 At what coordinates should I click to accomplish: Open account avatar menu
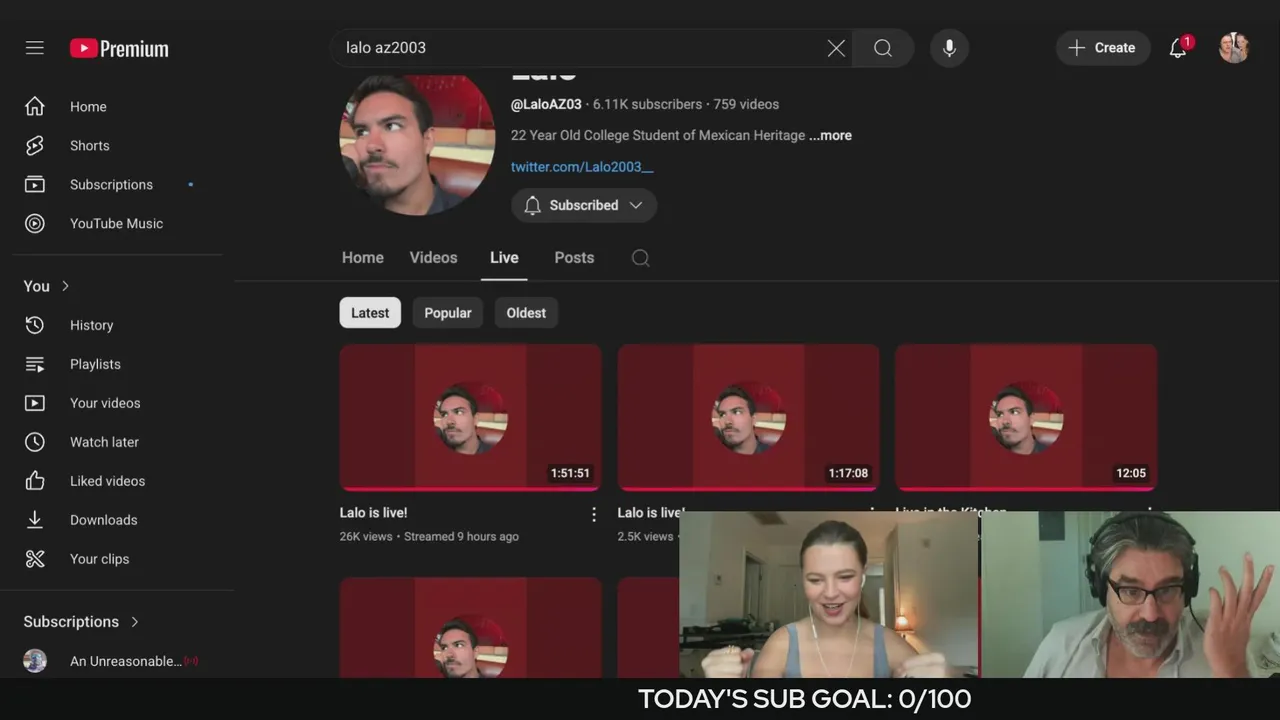tap(1234, 48)
